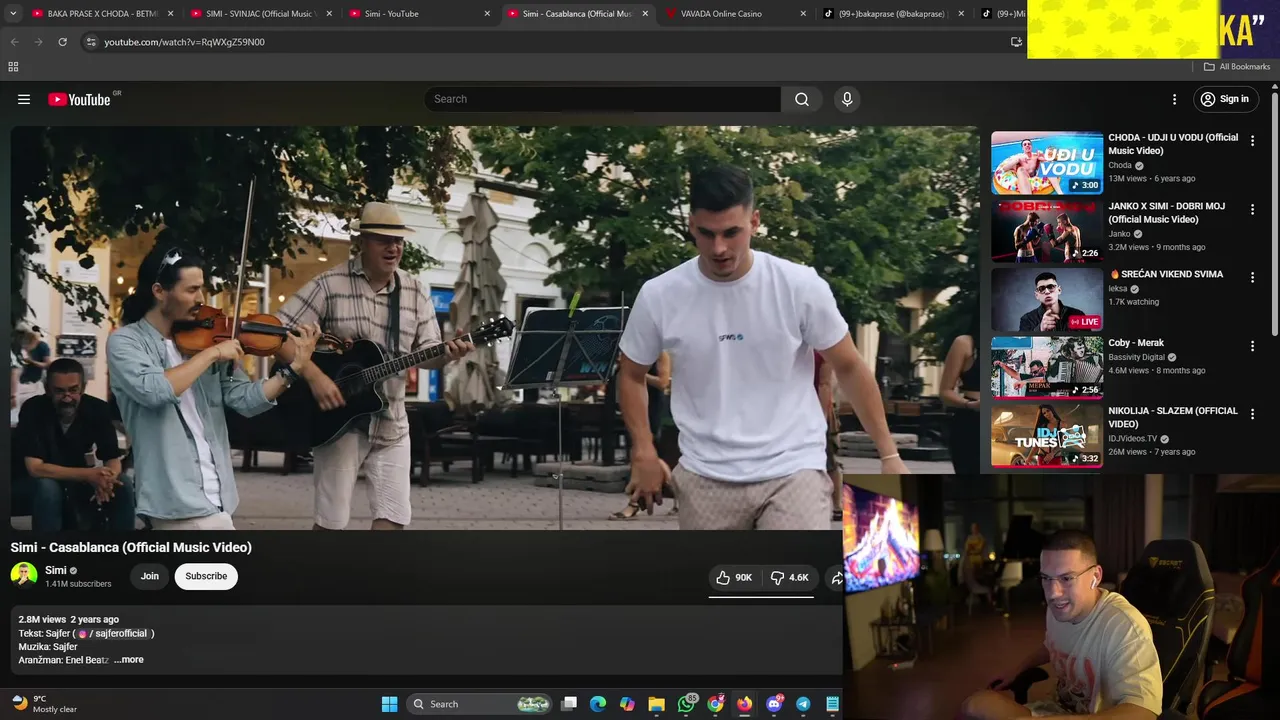Viewport: 1280px width, 720px height.
Task: Open Telegram from the taskbar
Action: pyautogui.click(x=803, y=704)
